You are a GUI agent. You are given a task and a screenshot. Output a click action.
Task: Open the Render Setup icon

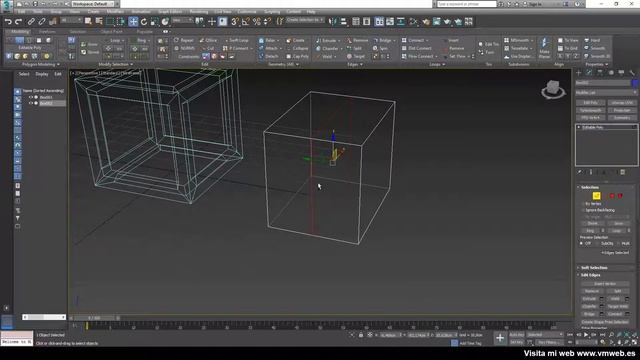click(426, 21)
